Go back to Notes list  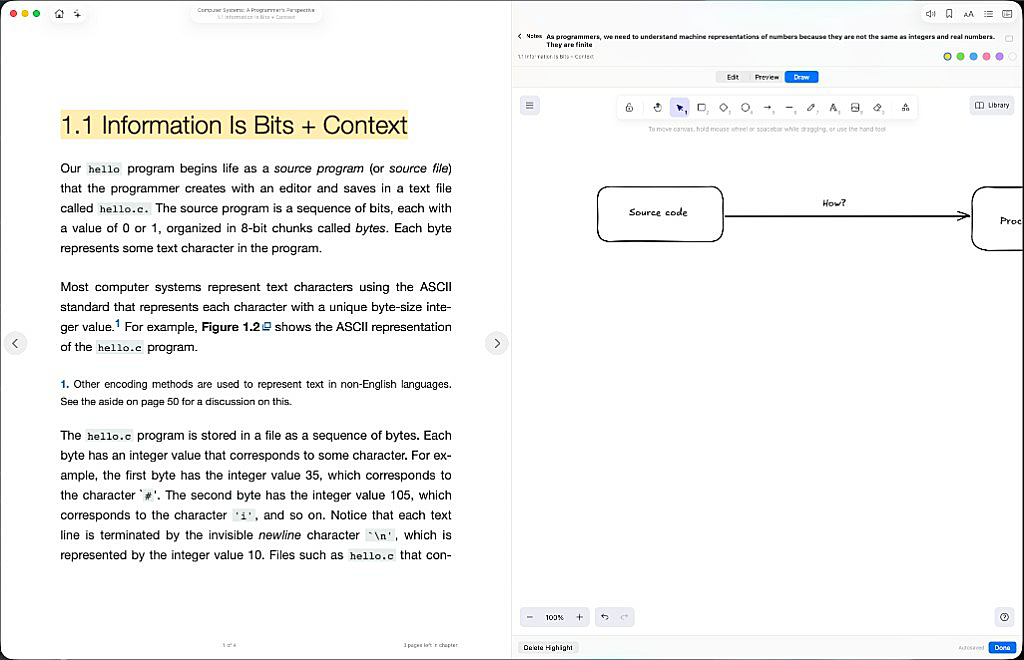pyautogui.click(x=530, y=37)
